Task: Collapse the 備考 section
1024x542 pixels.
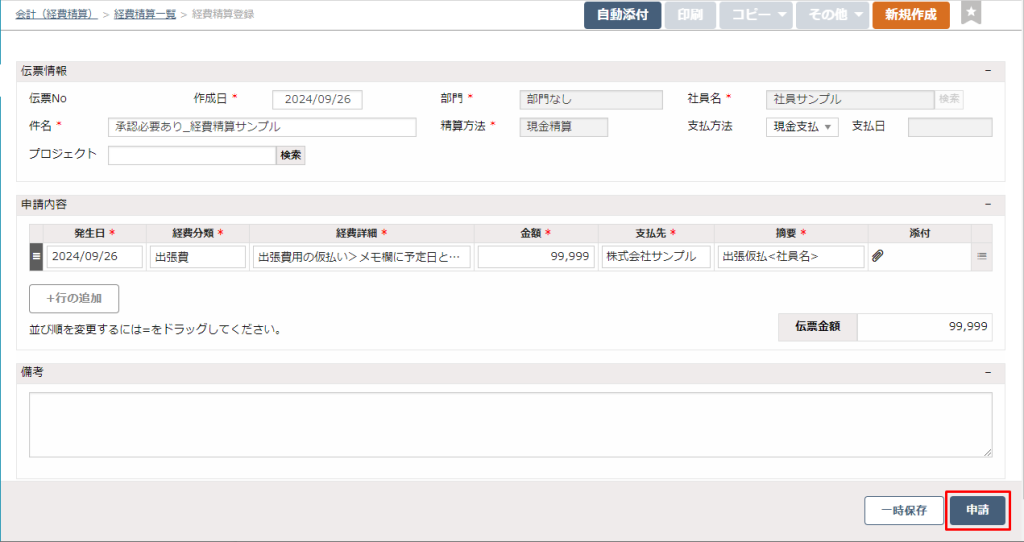Action: [988, 372]
